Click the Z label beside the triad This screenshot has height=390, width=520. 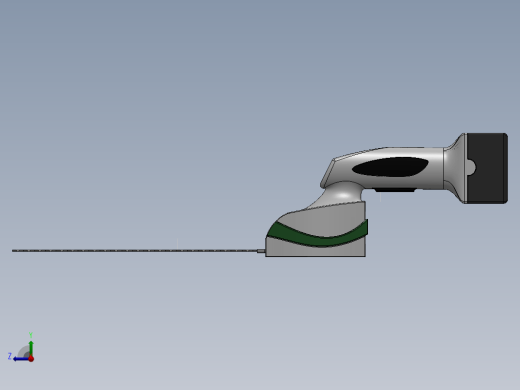(10, 356)
